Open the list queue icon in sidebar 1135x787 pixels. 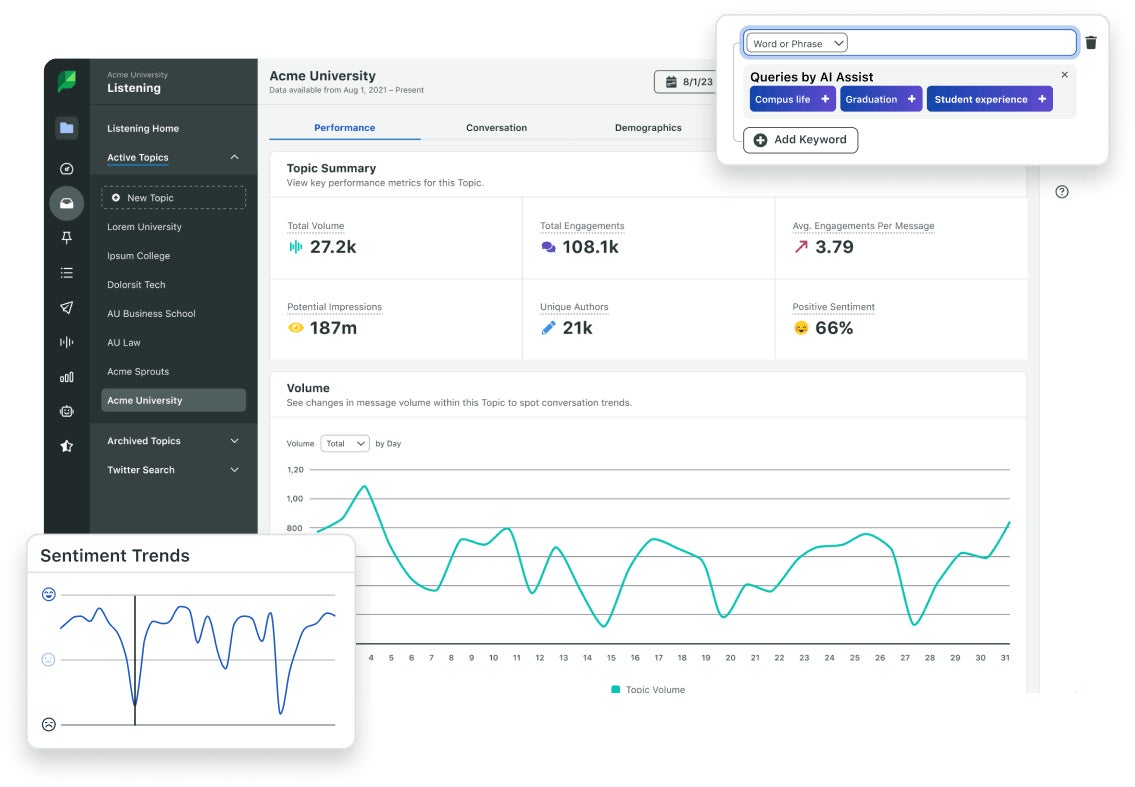65,272
